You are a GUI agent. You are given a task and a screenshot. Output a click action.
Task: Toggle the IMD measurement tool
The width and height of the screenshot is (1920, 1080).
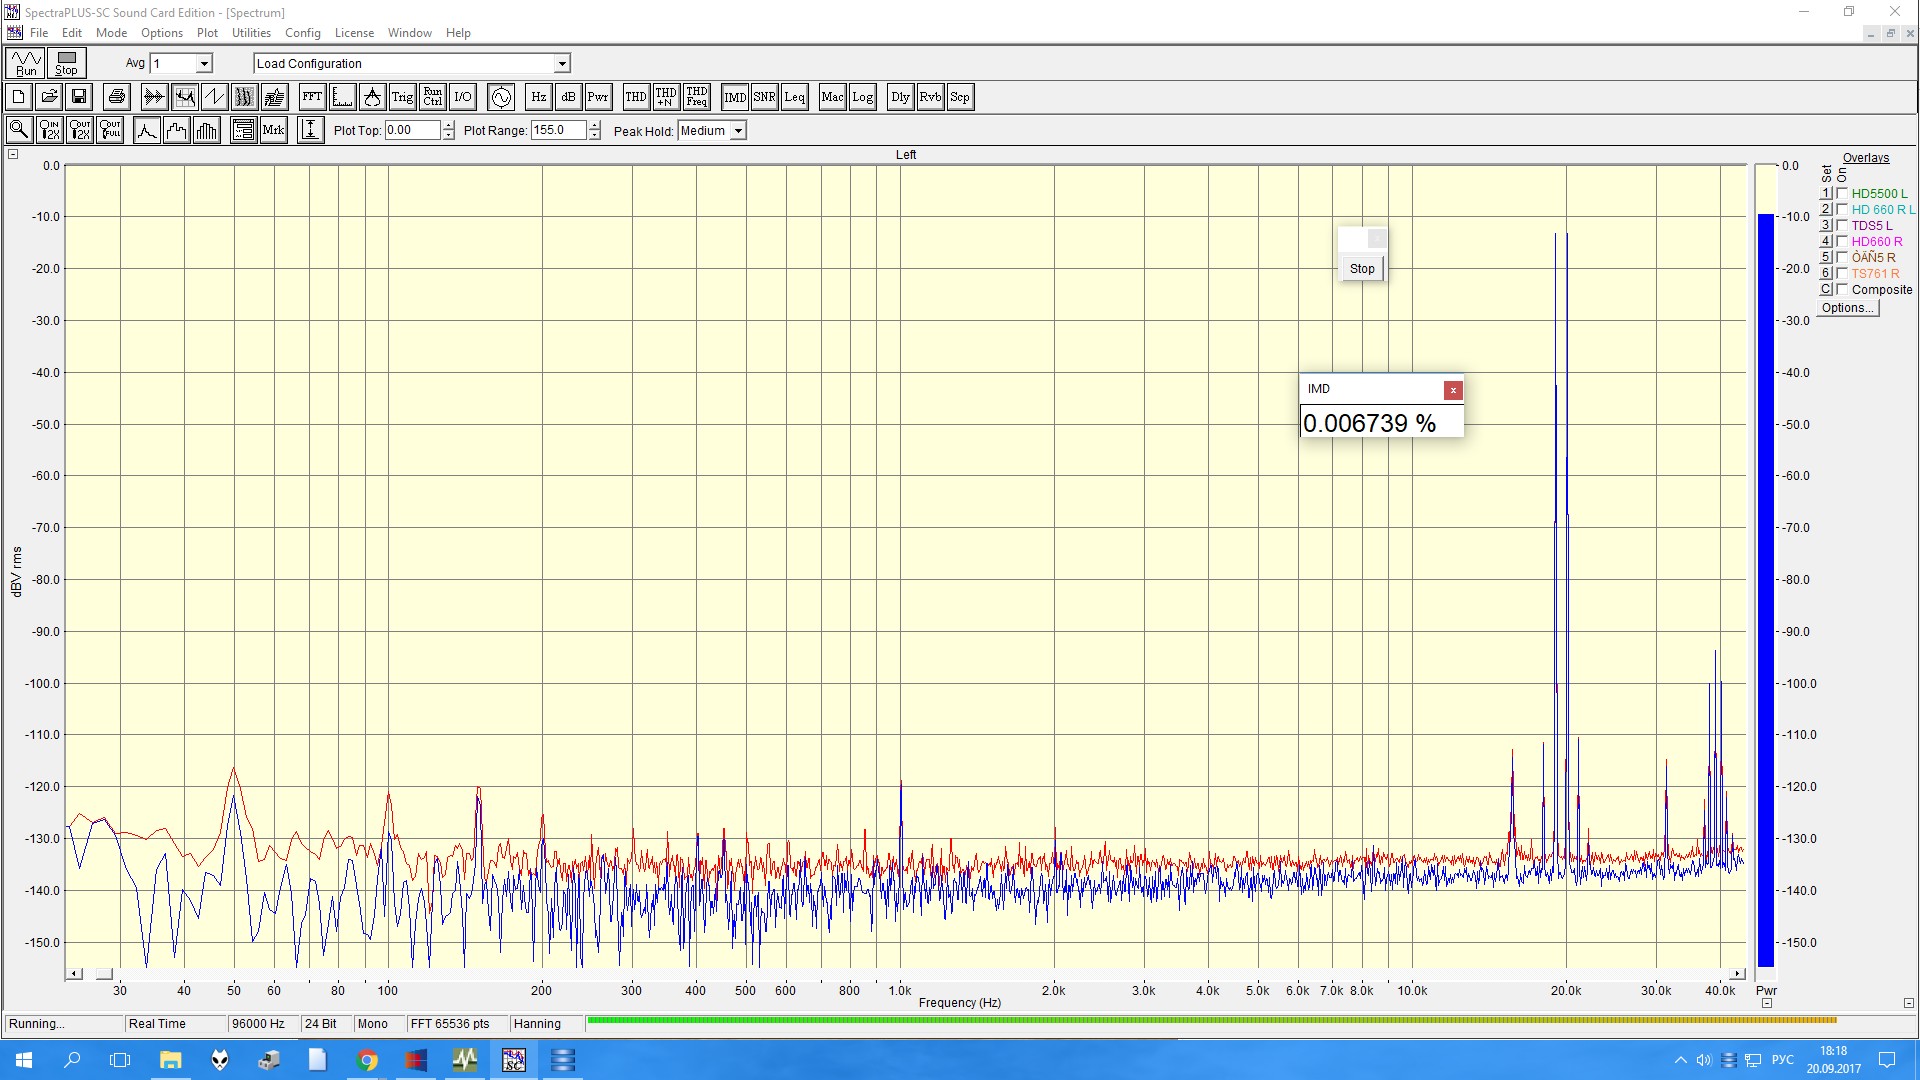pyautogui.click(x=735, y=97)
